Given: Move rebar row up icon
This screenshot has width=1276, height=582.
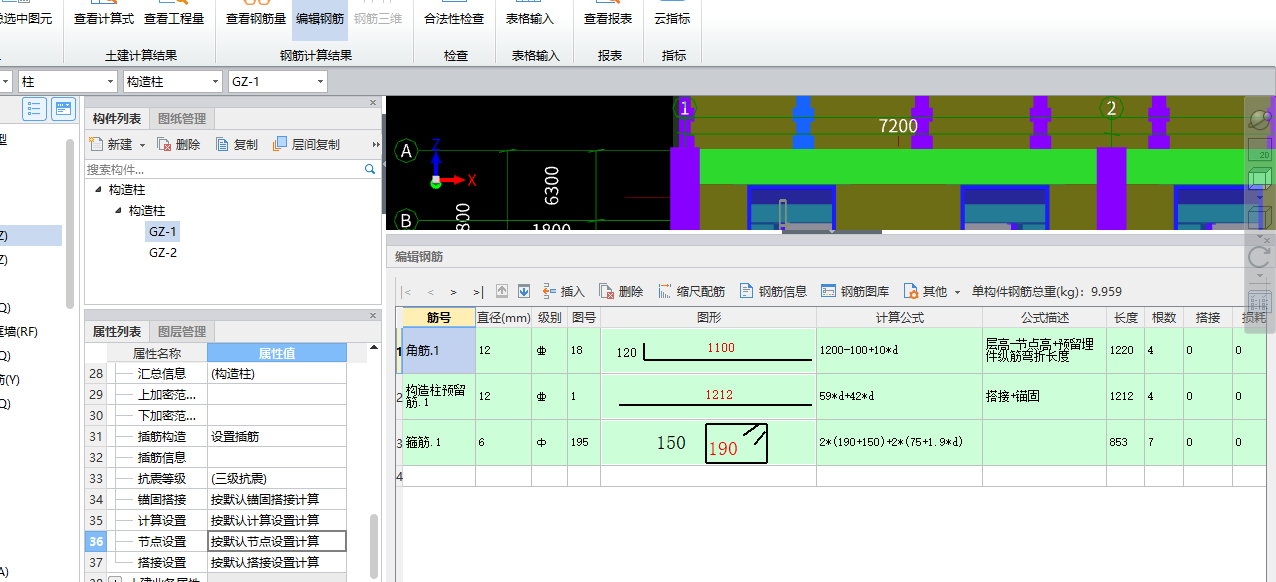Looking at the screenshot, I should pyautogui.click(x=503, y=292).
